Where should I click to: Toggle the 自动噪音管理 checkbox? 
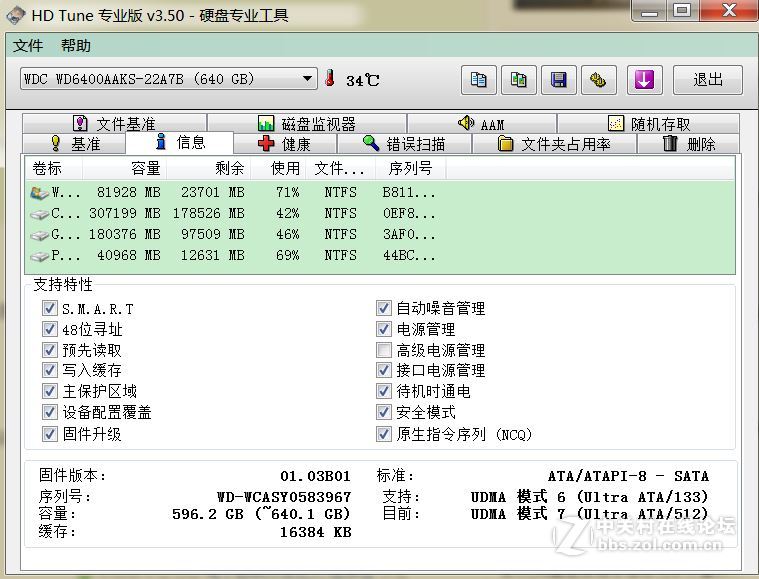pos(383,308)
